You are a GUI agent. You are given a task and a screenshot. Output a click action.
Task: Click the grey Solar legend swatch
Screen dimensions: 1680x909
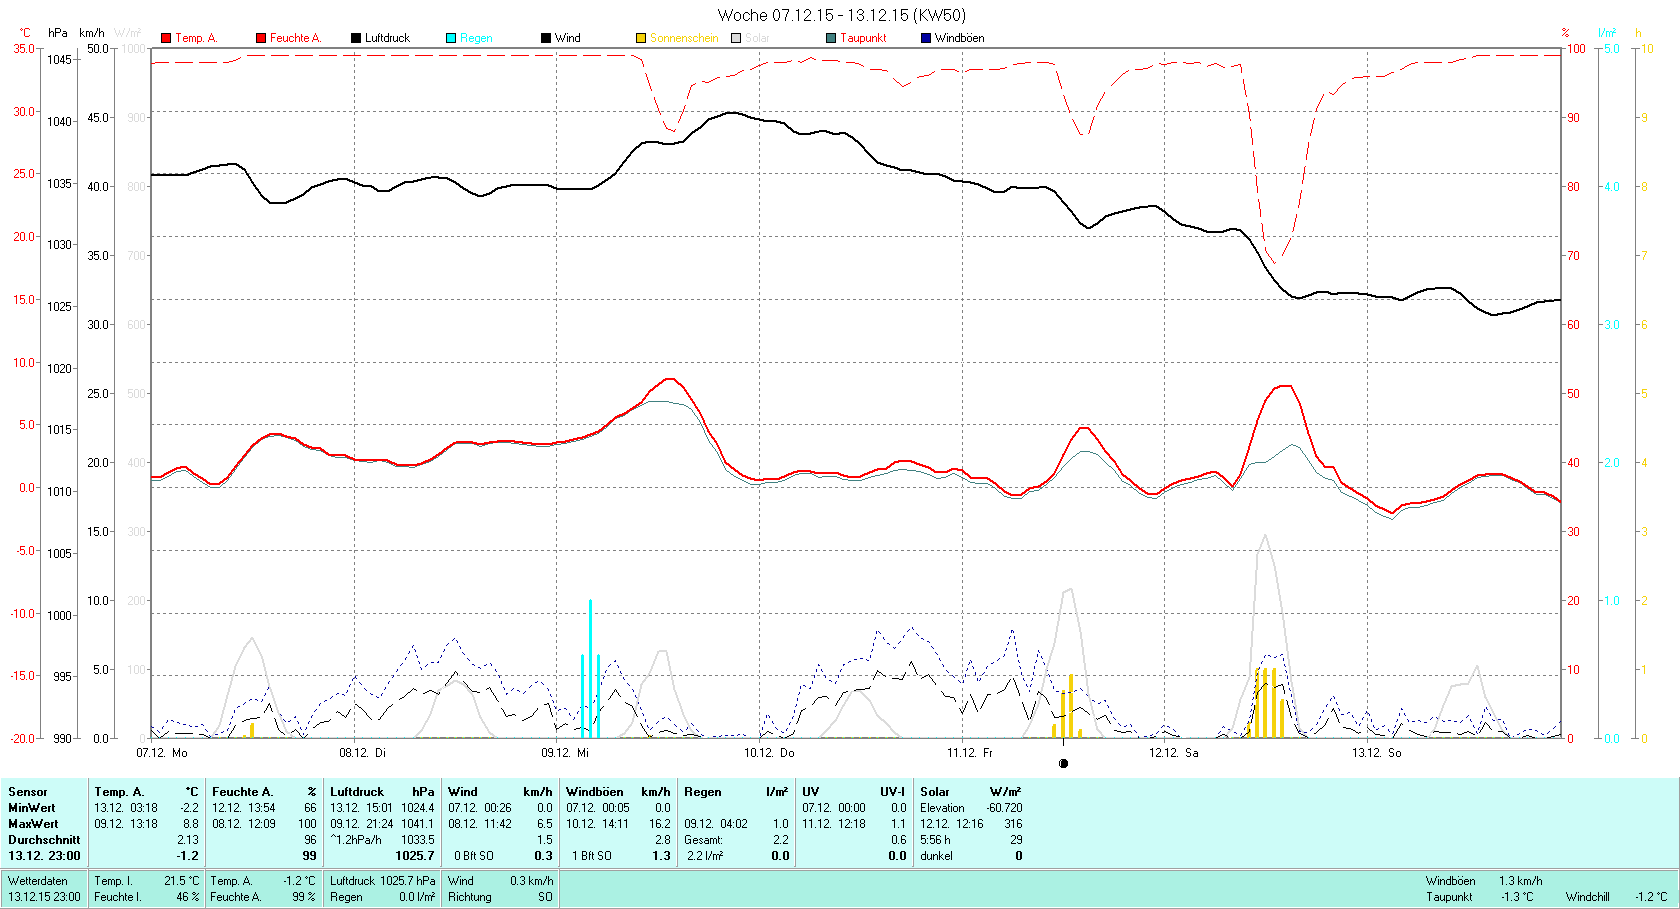(736, 38)
